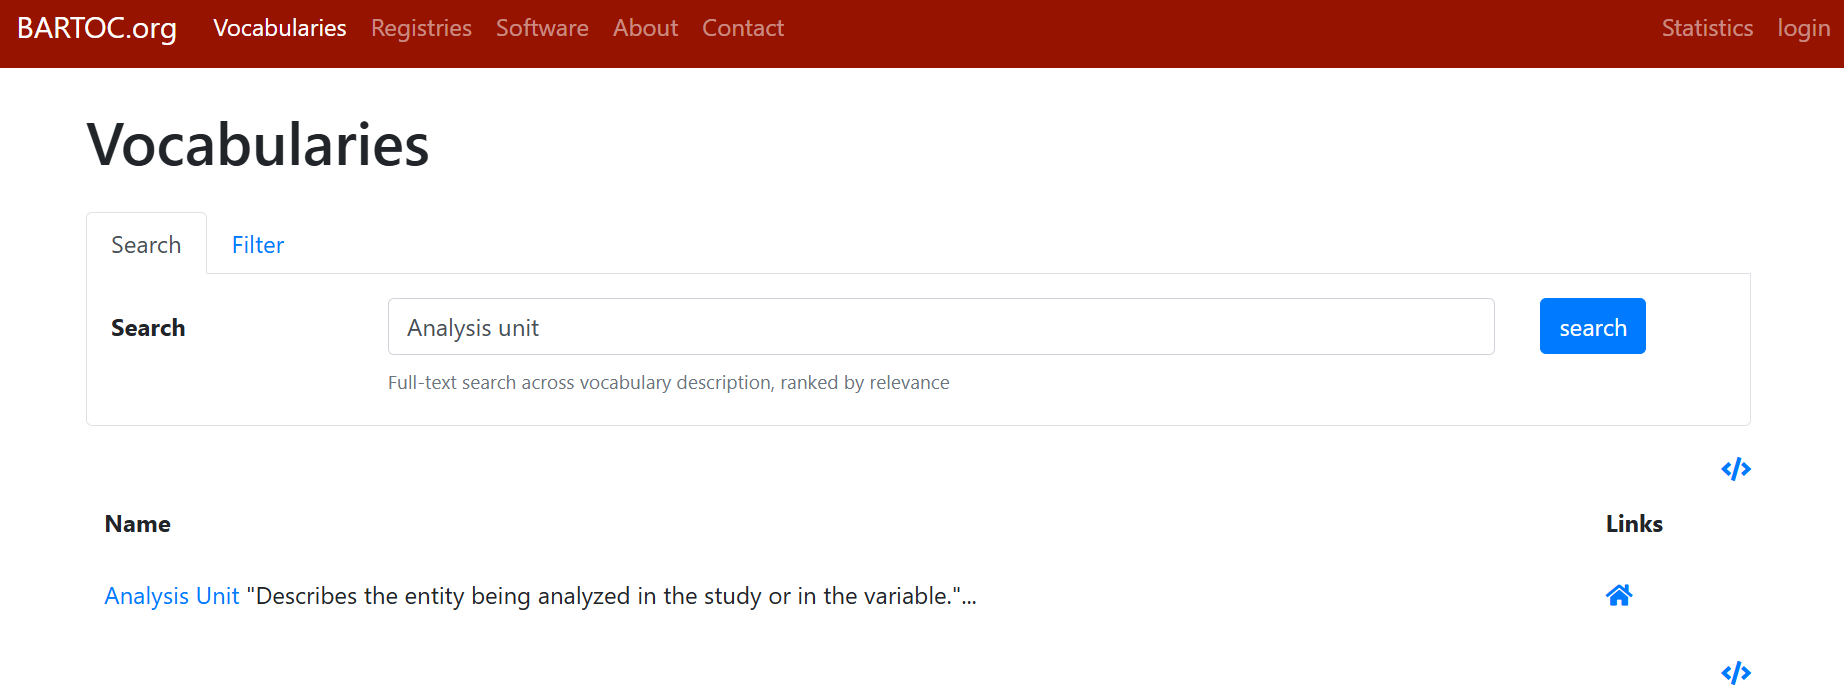Open the Registries nav item
This screenshot has width=1844, height=698.
point(421,28)
